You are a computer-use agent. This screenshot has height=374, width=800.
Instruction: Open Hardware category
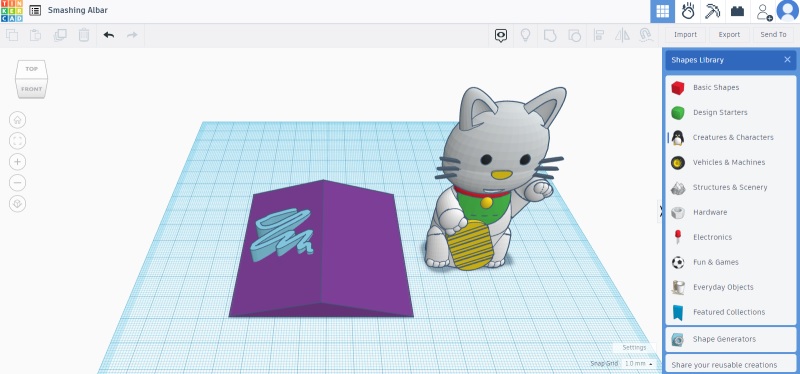[731, 213]
